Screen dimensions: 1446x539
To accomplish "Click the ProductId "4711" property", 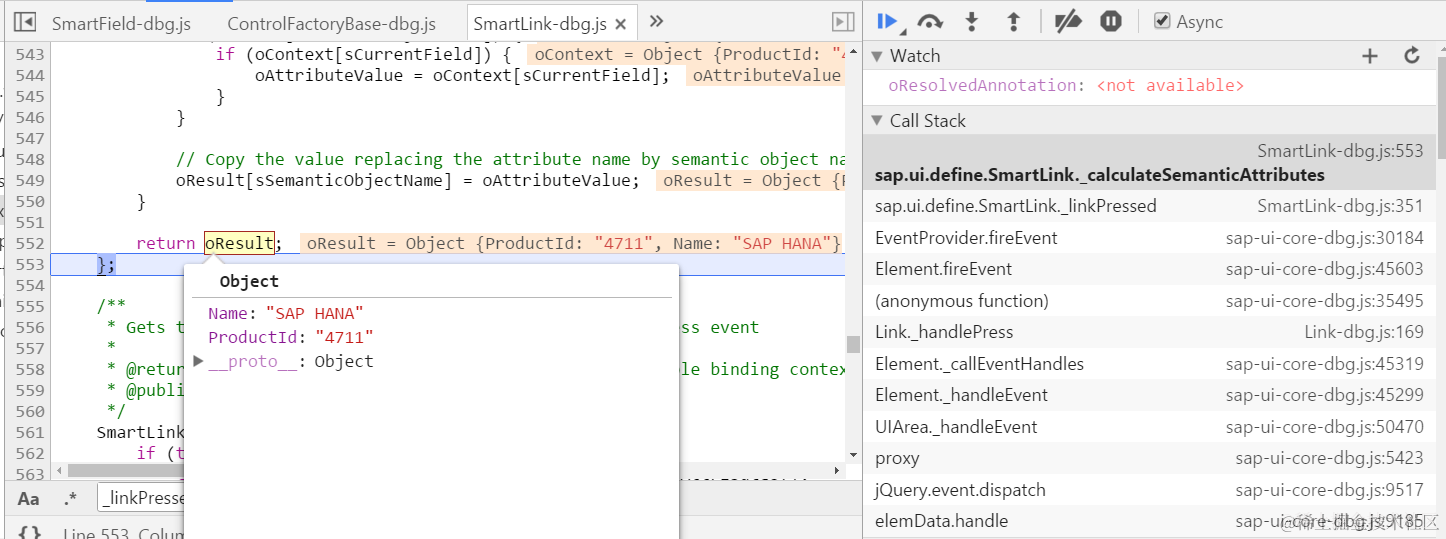I will pyautogui.click(x=290, y=337).
